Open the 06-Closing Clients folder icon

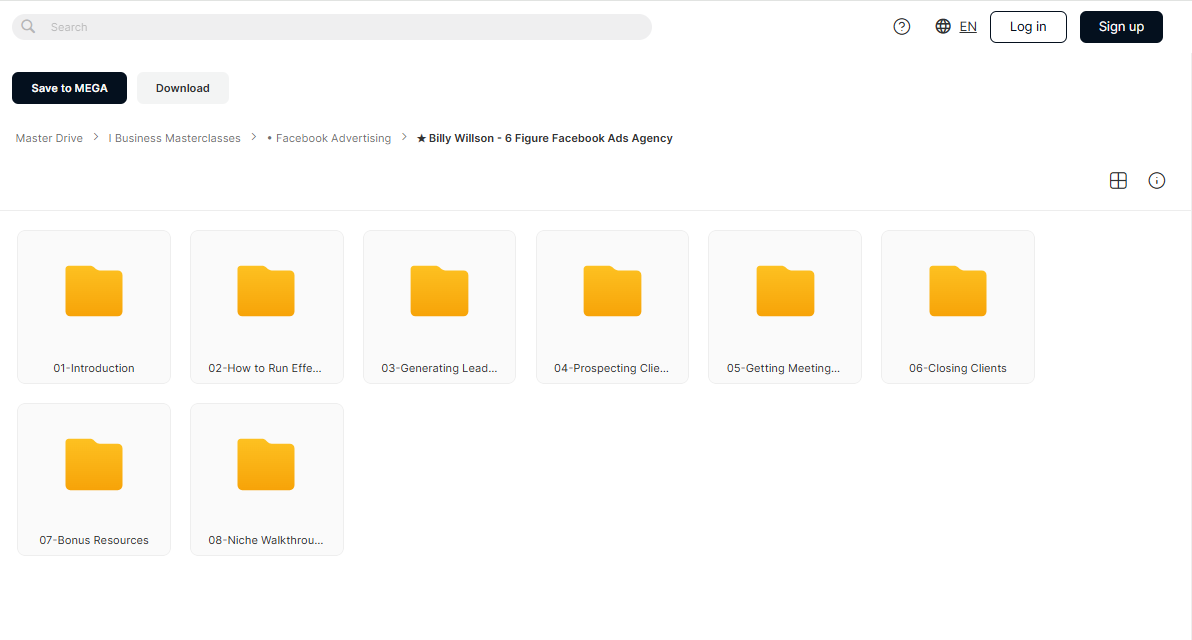[x=958, y=291]
